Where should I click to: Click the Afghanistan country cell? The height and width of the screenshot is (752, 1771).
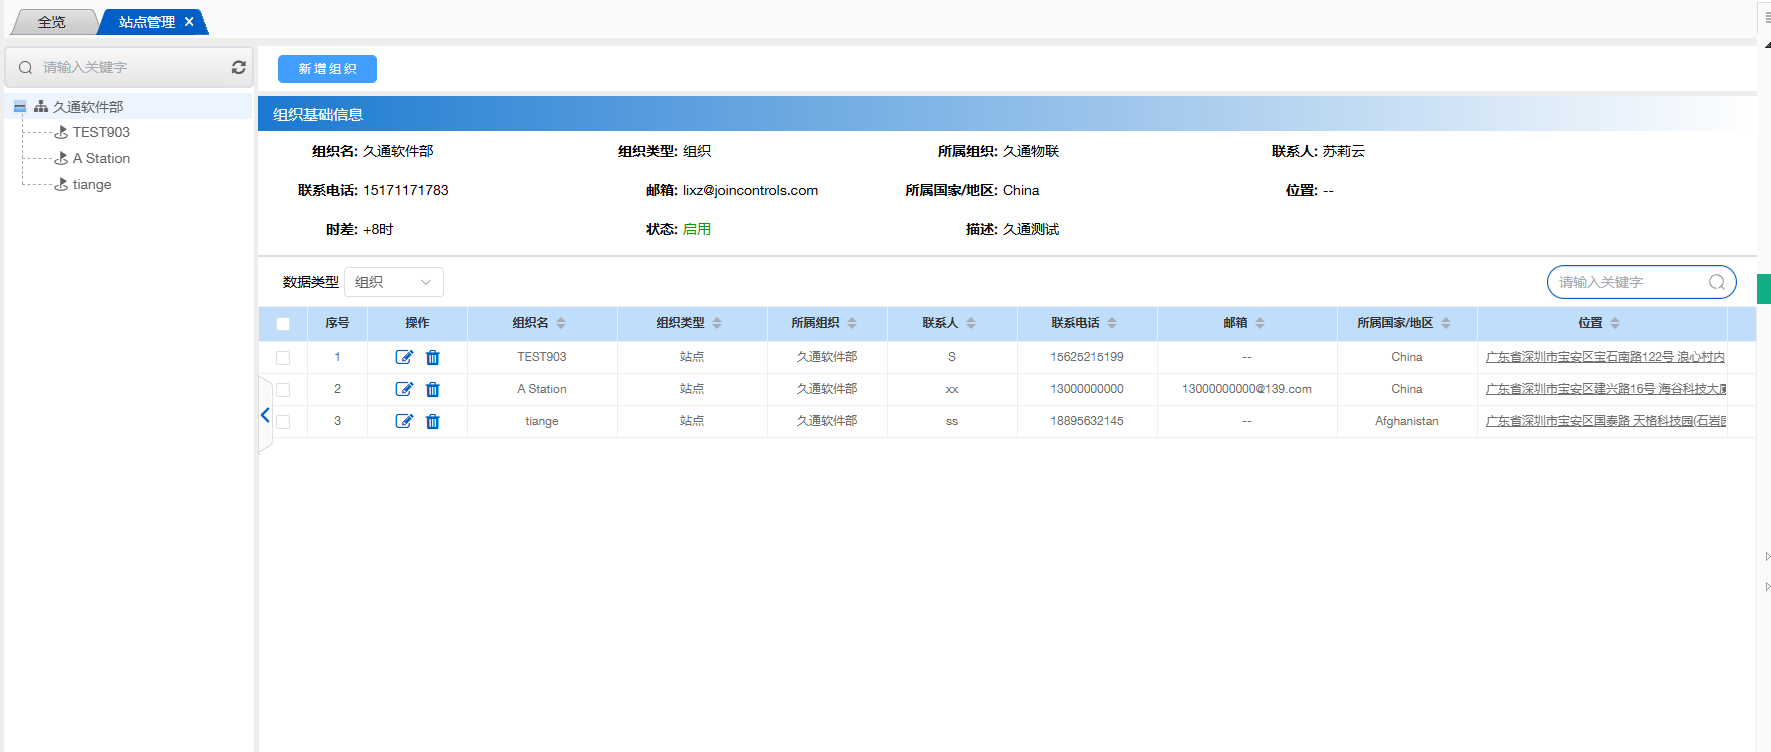[x=1407, y=421]
